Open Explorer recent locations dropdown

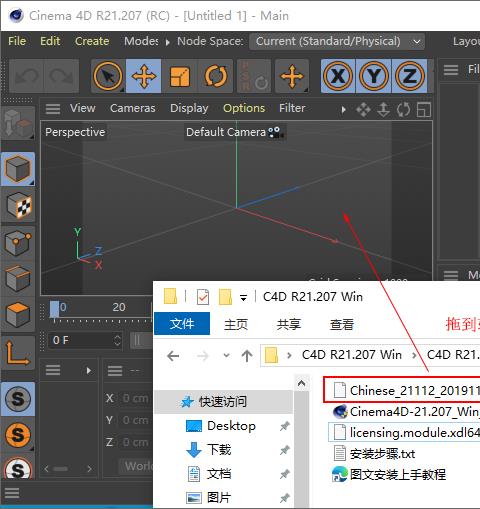coord(227,355)
